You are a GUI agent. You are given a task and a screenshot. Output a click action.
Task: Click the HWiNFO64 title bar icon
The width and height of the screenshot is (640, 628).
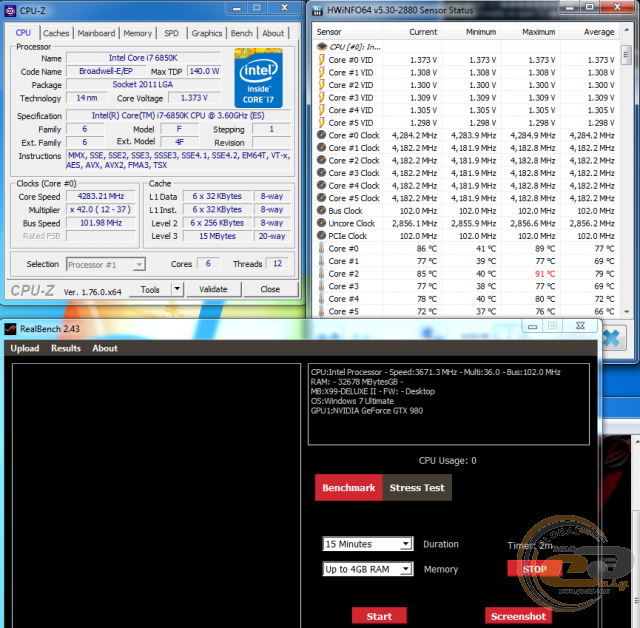coord(317,11)
